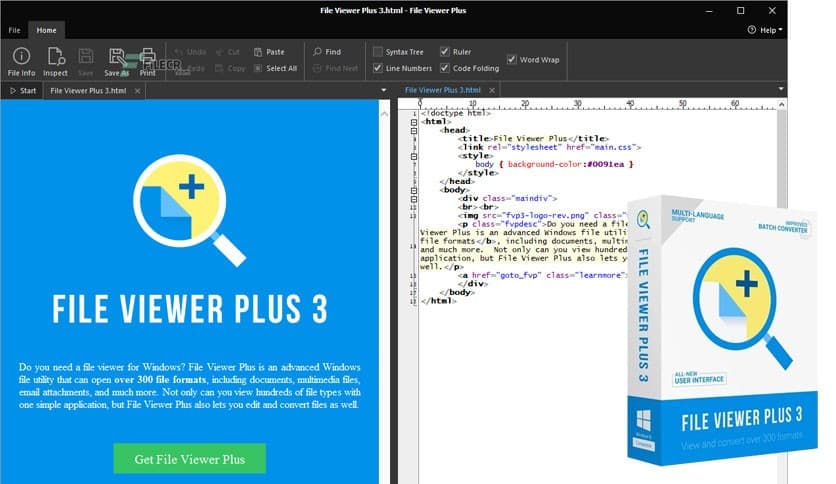Viewport: 836px width, 484px height.
Task: Click the code editor vertical scrollbar
Action: tap(783, 150)
